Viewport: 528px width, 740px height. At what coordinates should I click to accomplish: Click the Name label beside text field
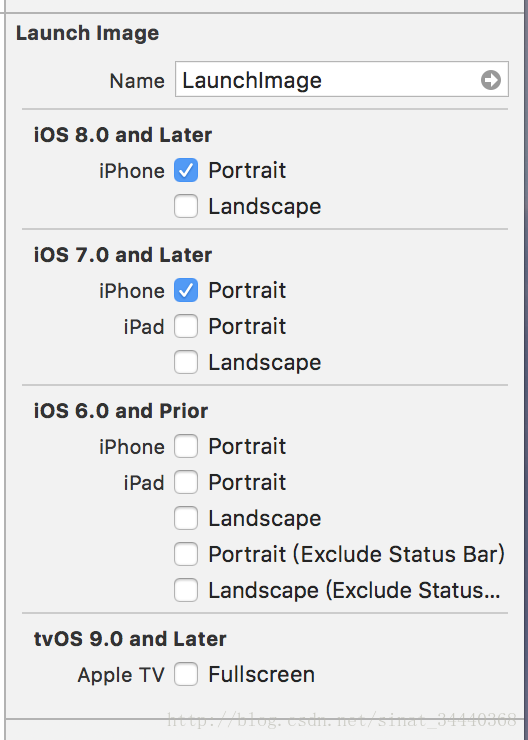pyautogui.click(x=137, y=81)
